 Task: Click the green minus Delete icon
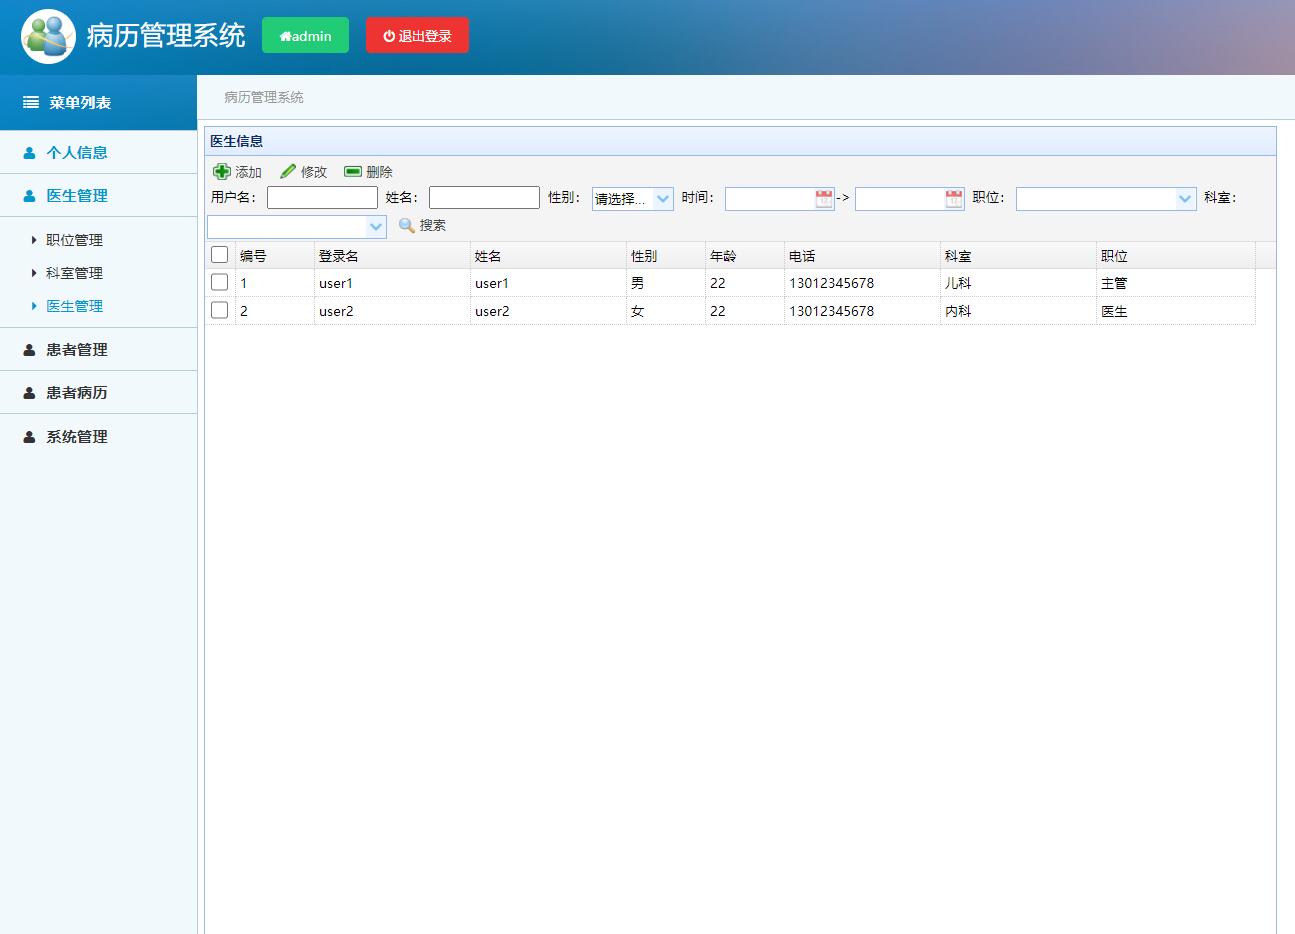353,172
